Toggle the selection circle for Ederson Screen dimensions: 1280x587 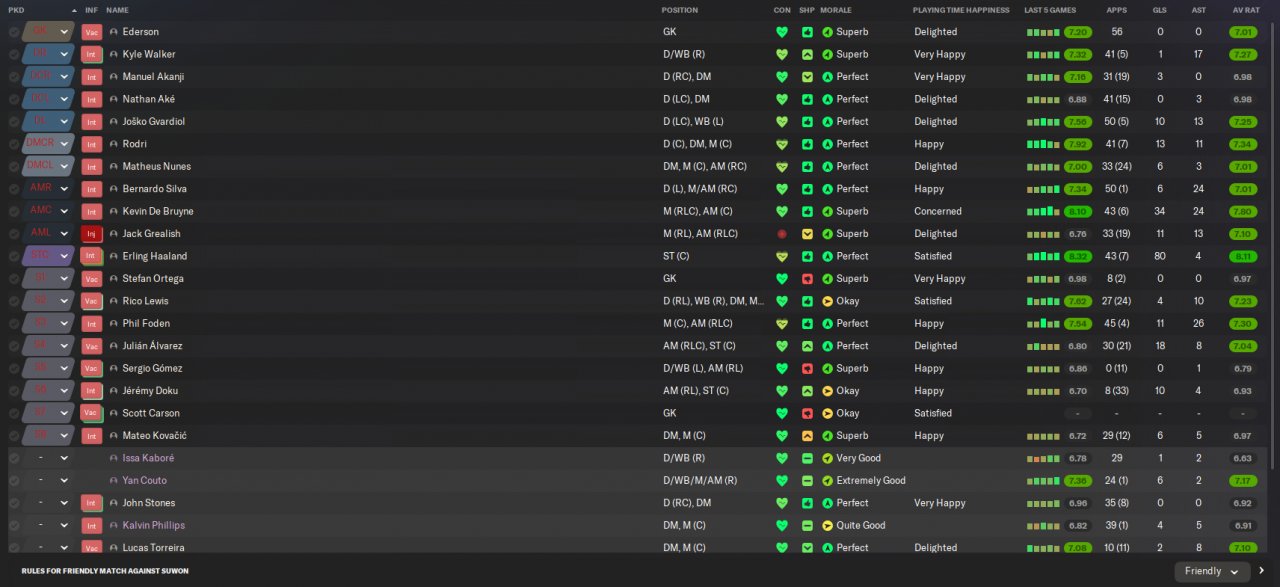tap(13, 32)
